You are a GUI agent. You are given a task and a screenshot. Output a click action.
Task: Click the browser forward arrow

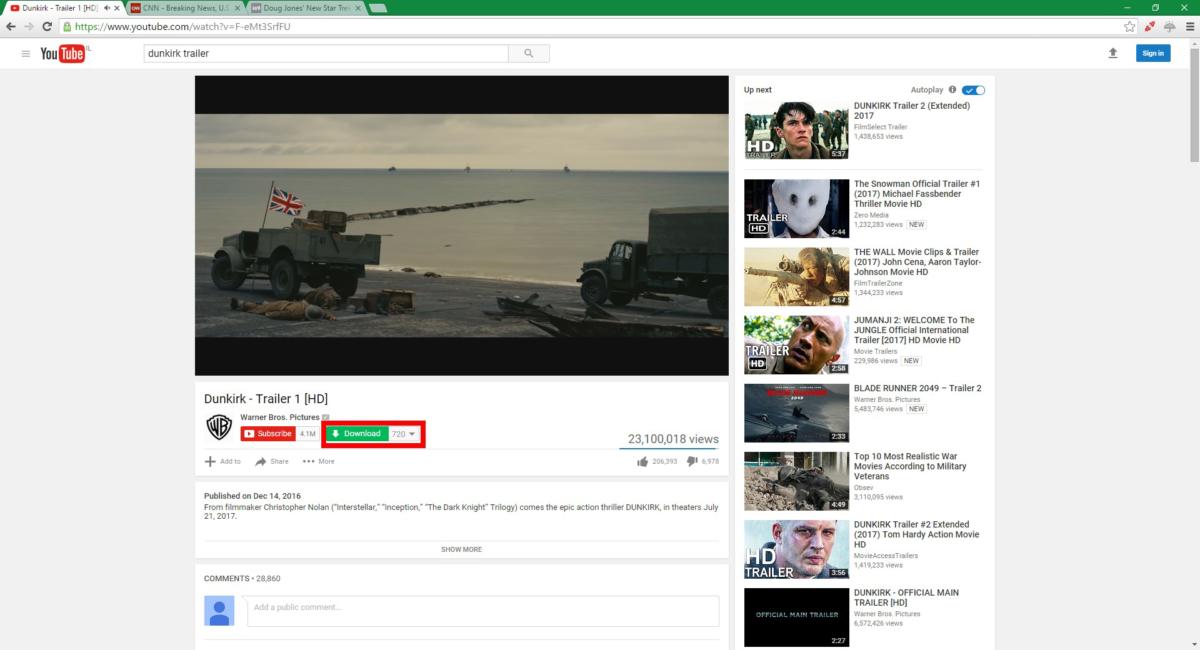pyautogui.click(x=29, y=26)
